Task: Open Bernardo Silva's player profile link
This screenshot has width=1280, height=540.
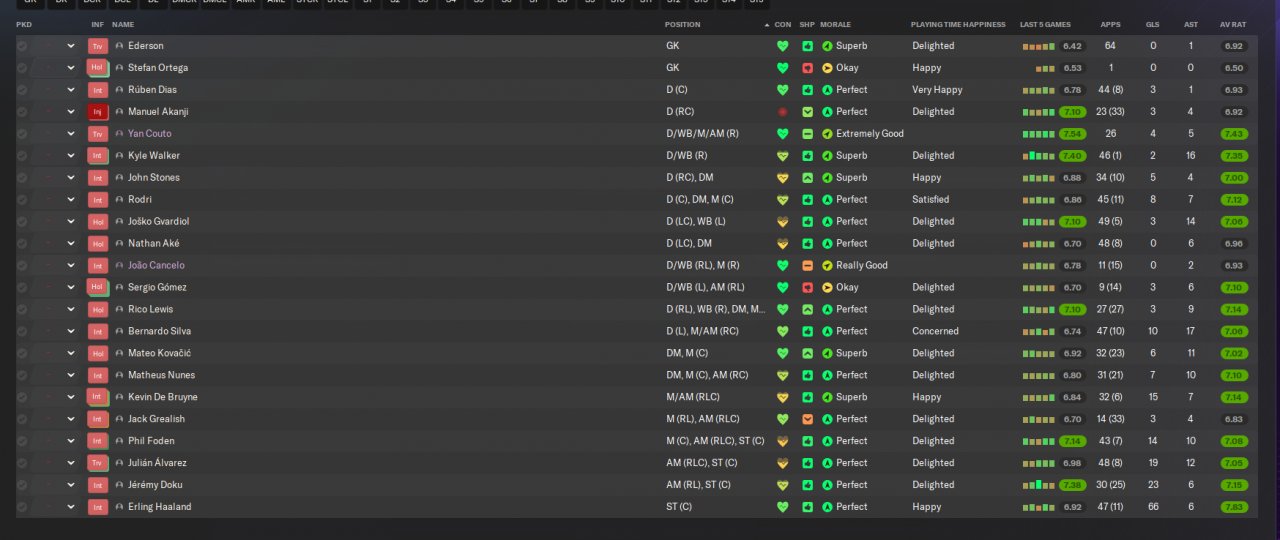Action: [x=159, y=331]
